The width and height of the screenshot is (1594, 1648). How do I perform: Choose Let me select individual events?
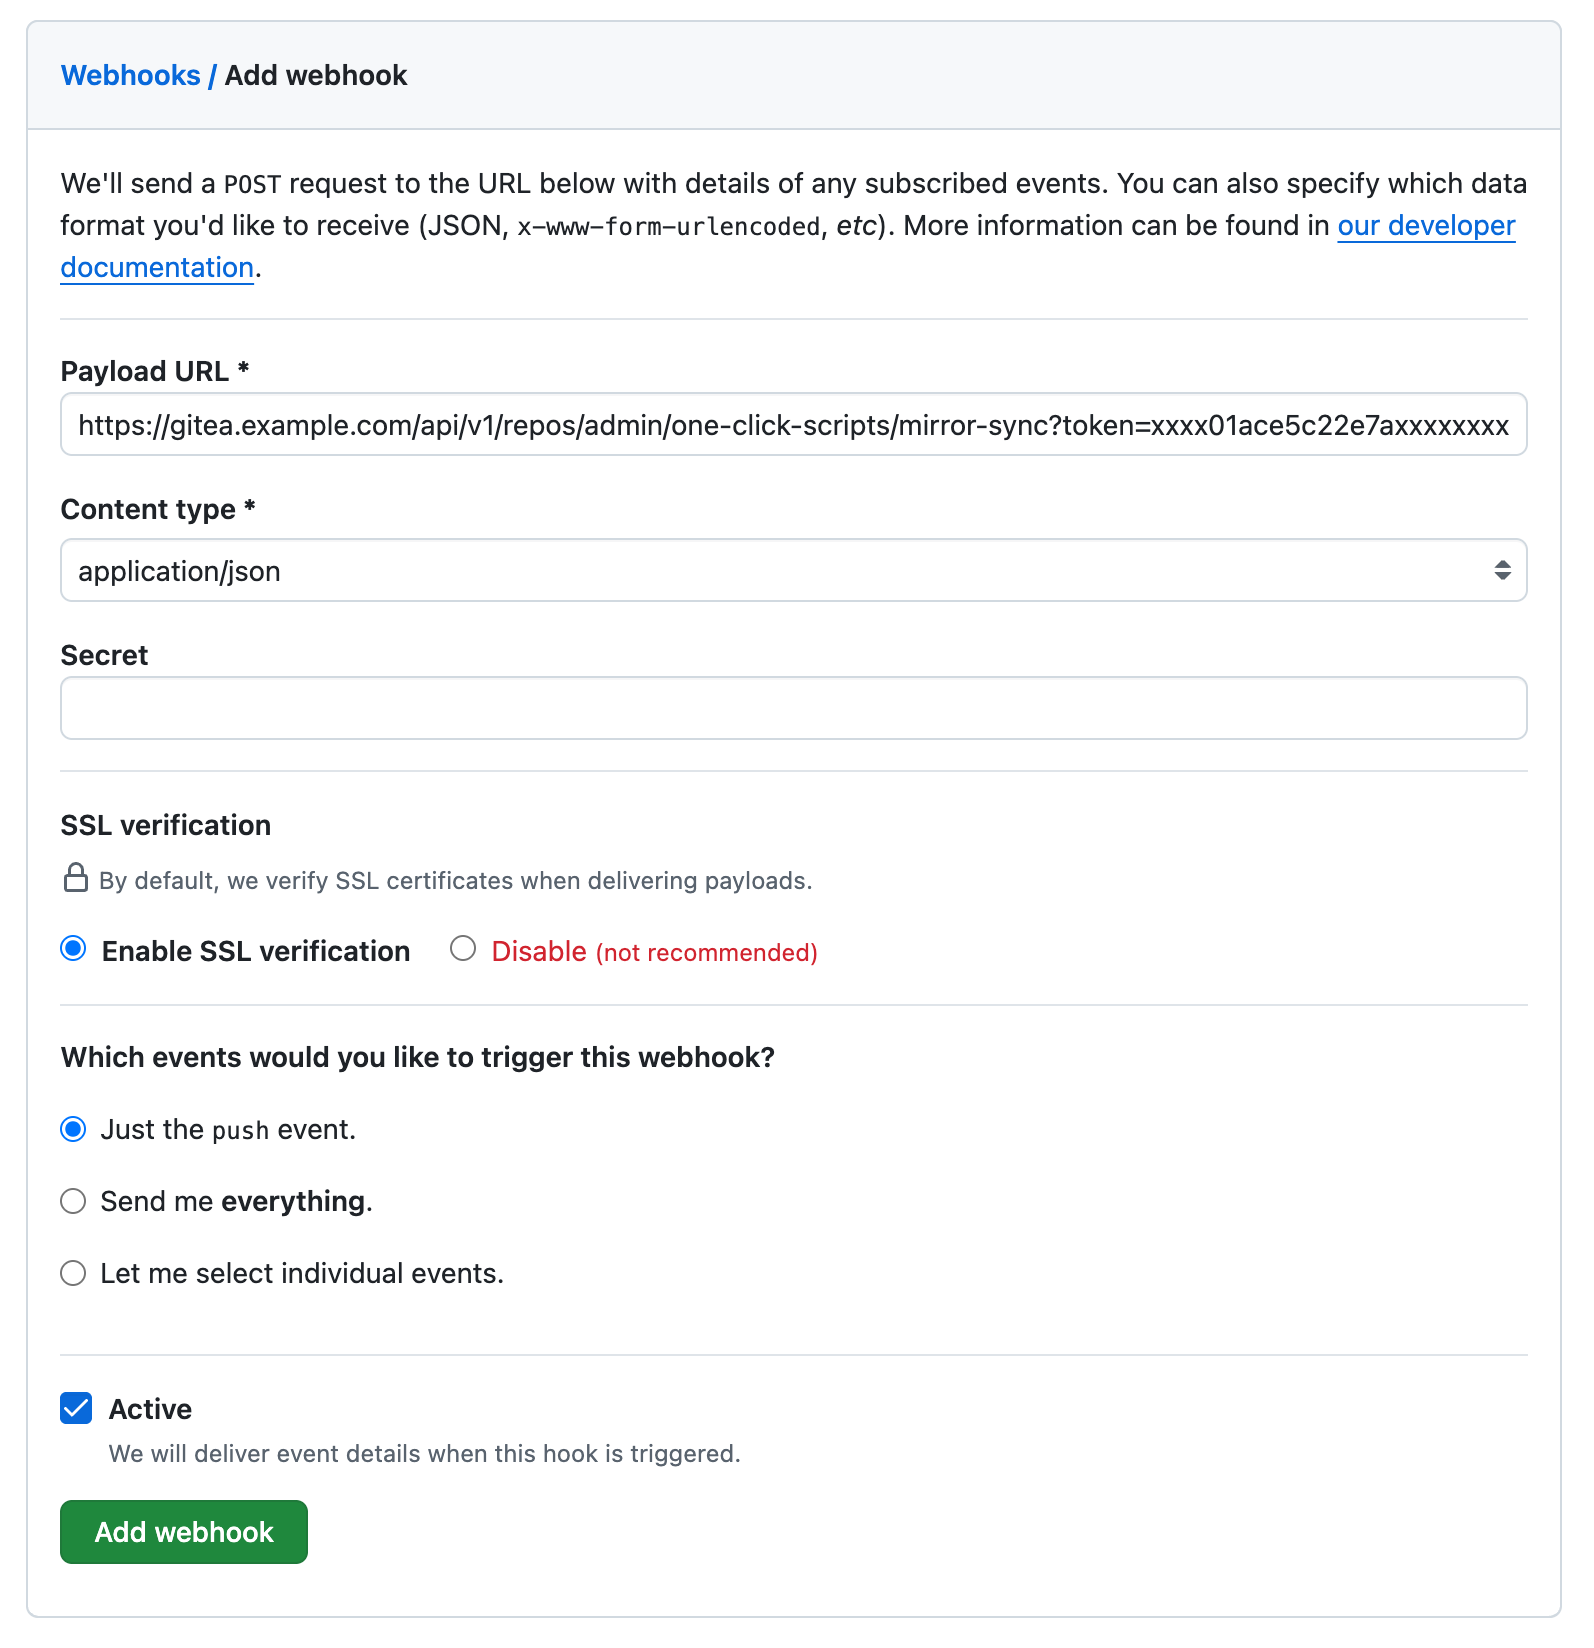73,1273
